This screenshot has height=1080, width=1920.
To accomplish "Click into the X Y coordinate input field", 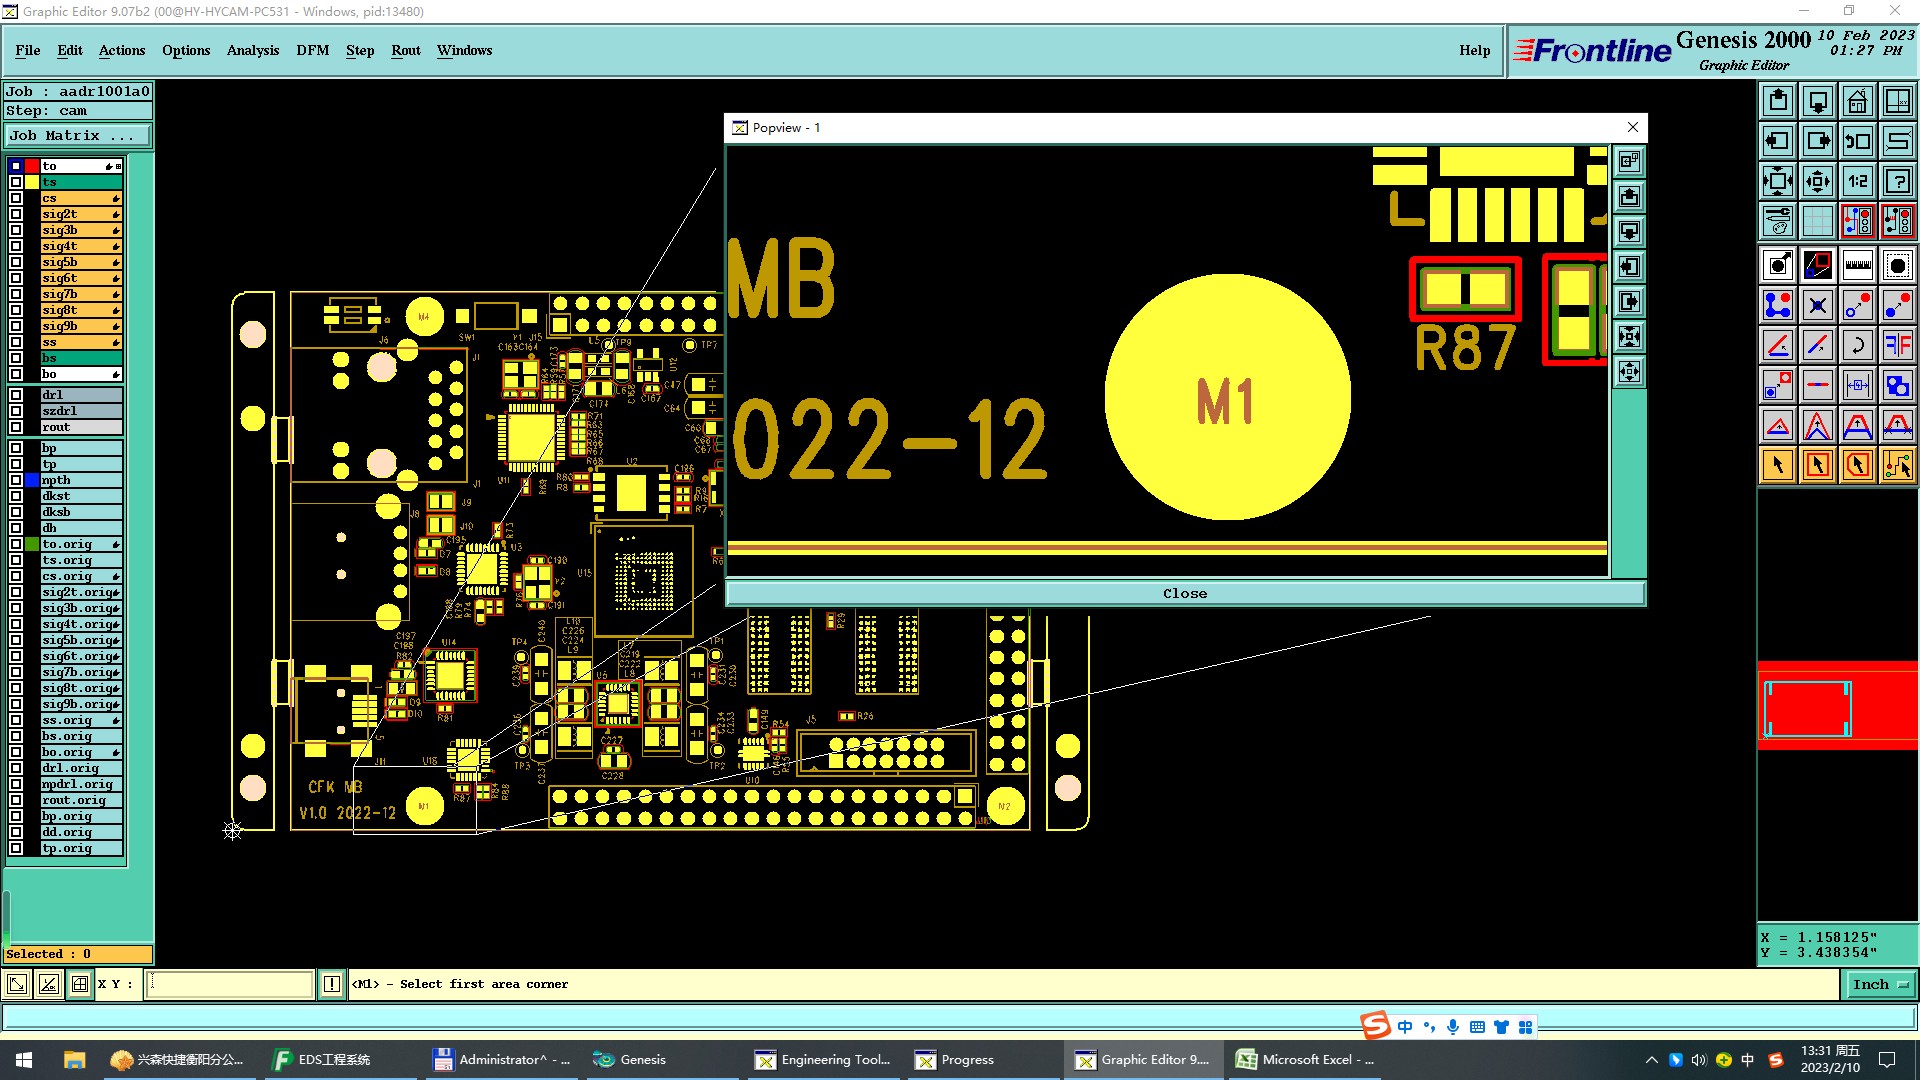I will click(230, 984).
